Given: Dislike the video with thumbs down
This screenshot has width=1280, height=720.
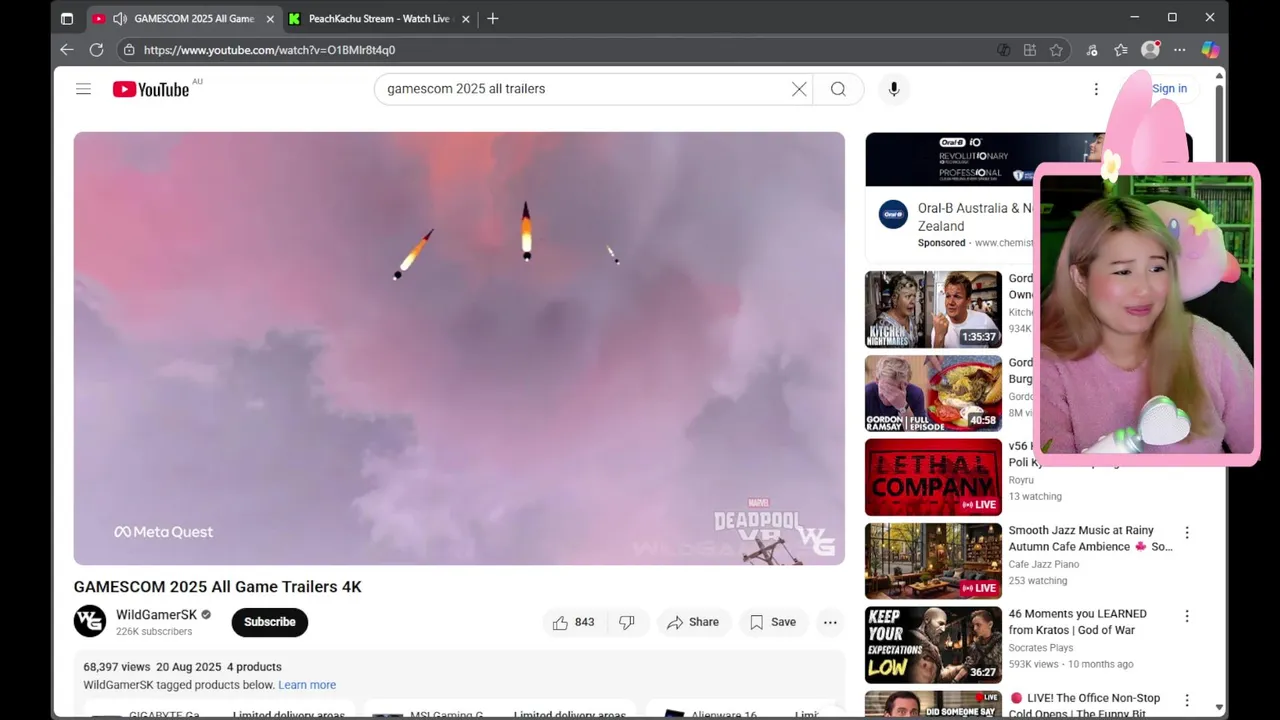Looking at the screenshot, I should point(627,622).
